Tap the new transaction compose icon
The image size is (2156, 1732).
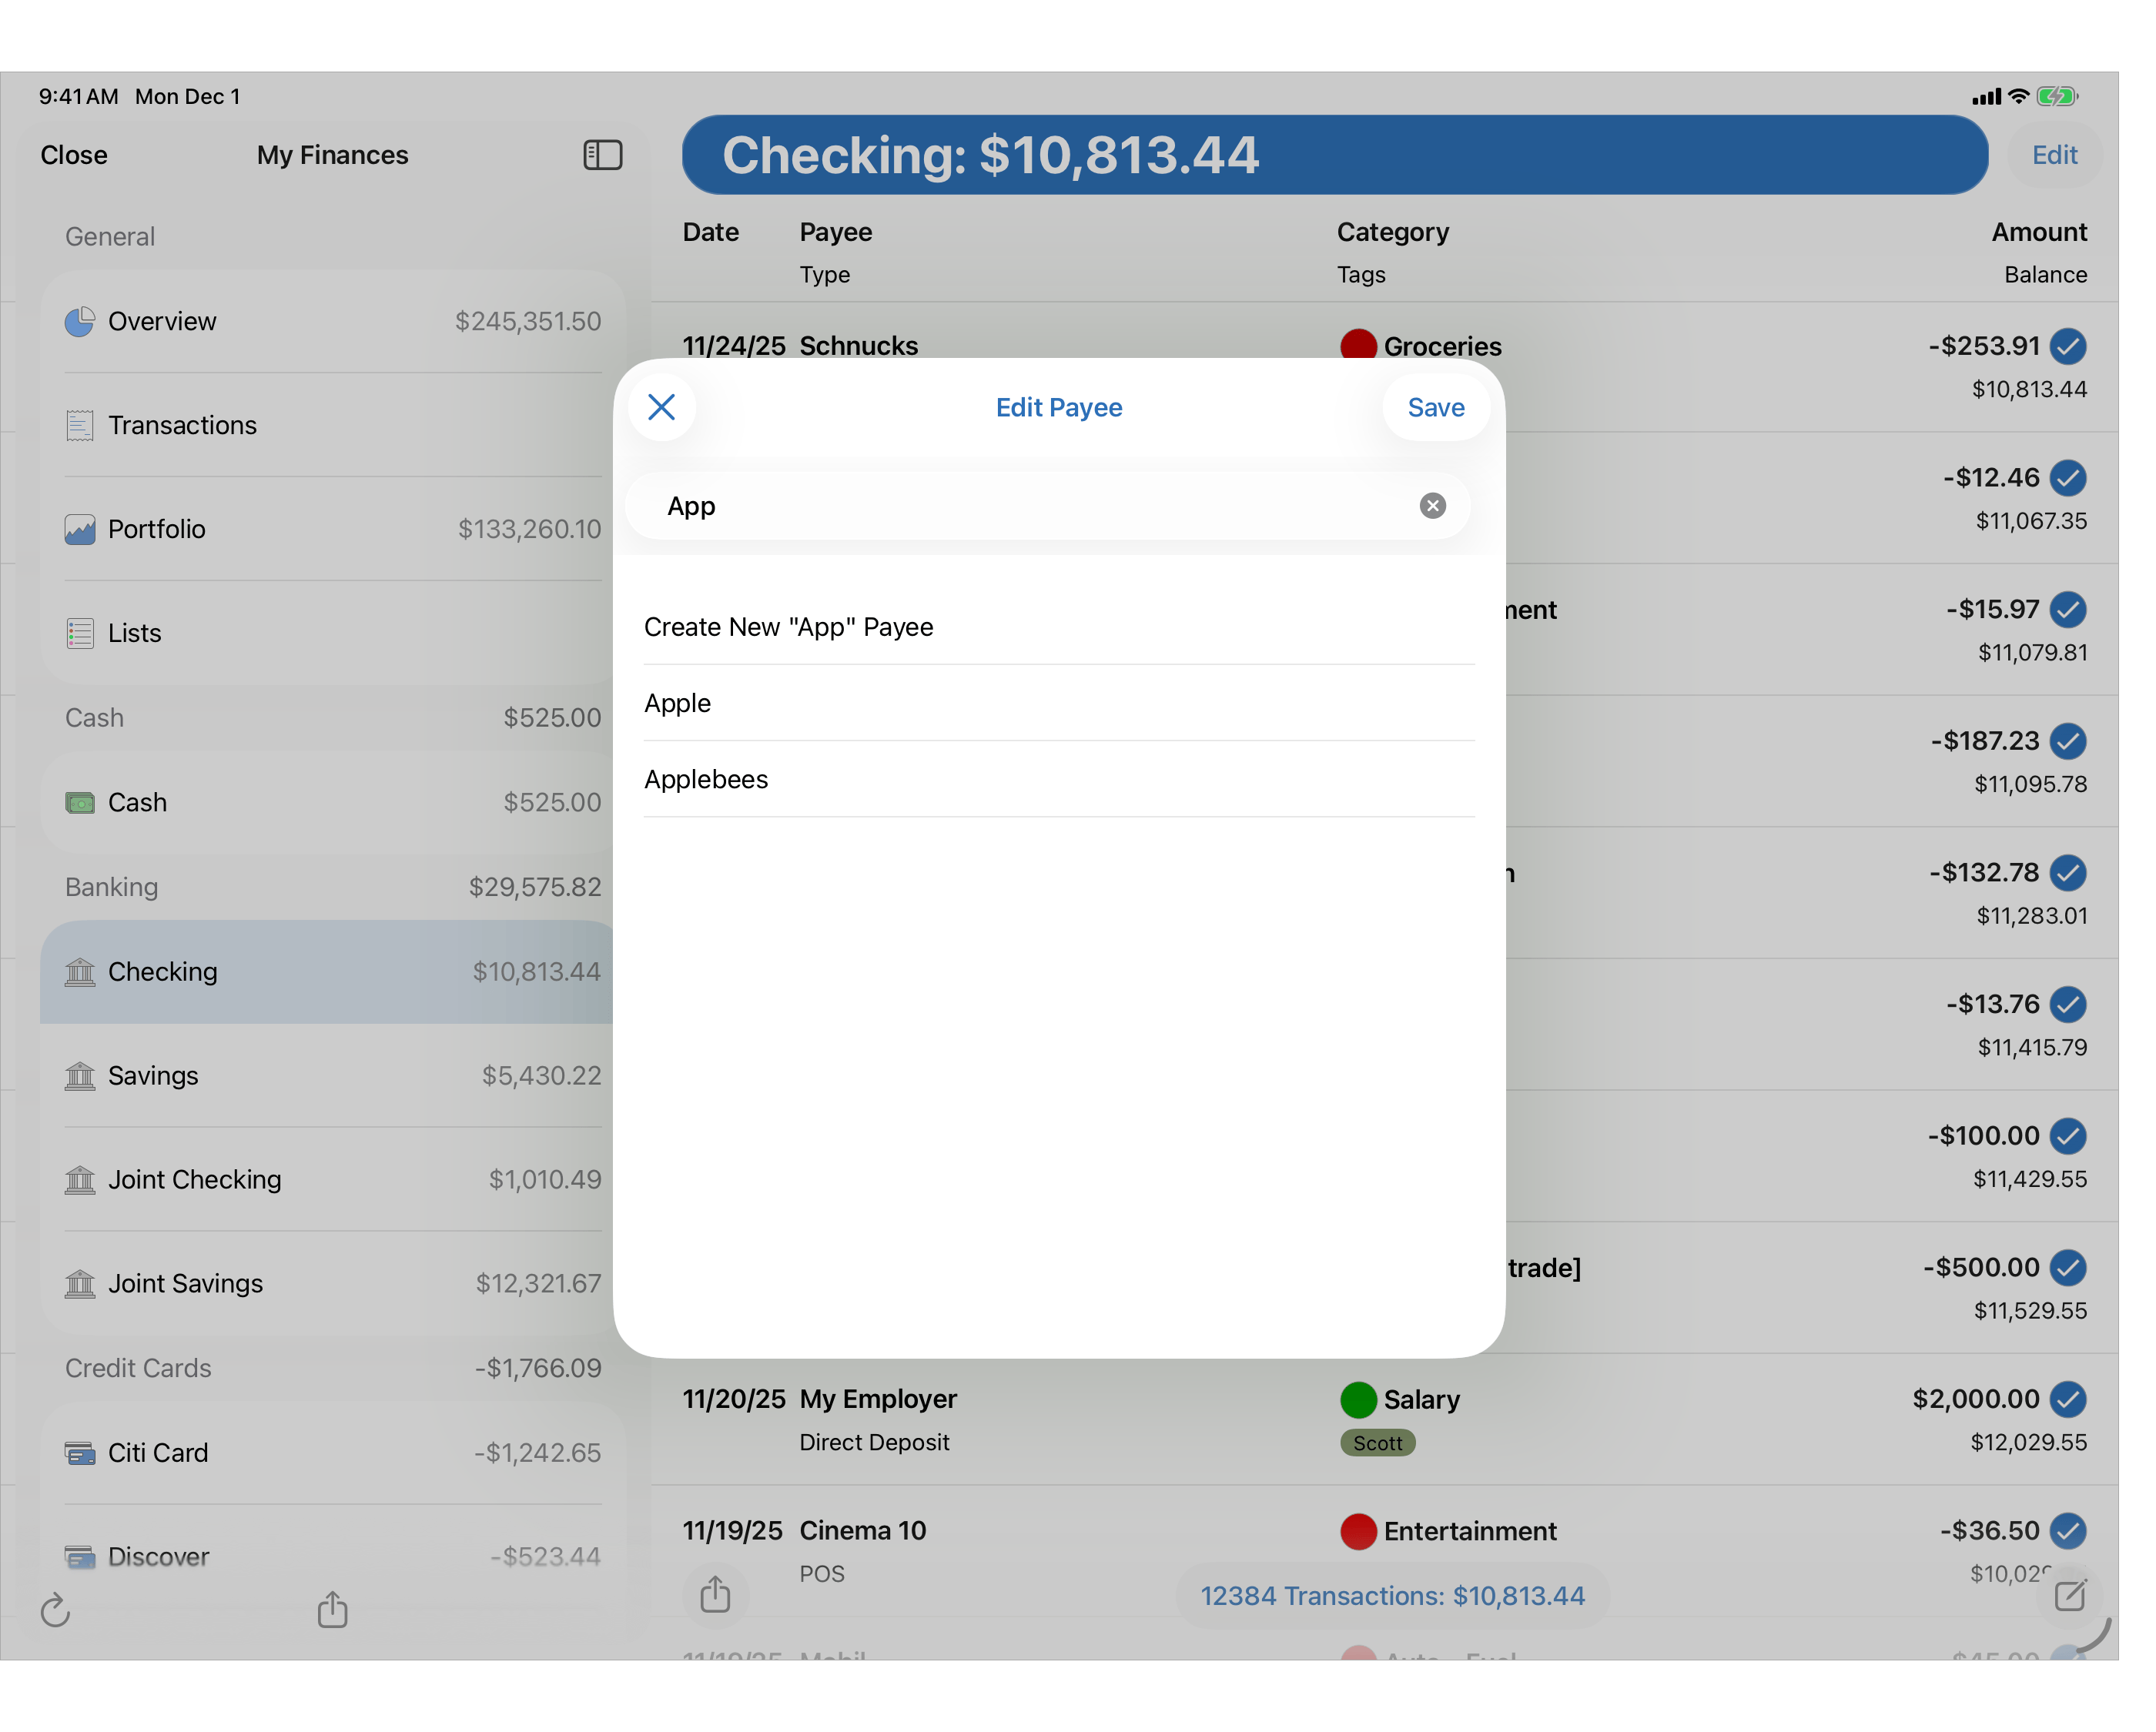click(x=2069, y=1595)
